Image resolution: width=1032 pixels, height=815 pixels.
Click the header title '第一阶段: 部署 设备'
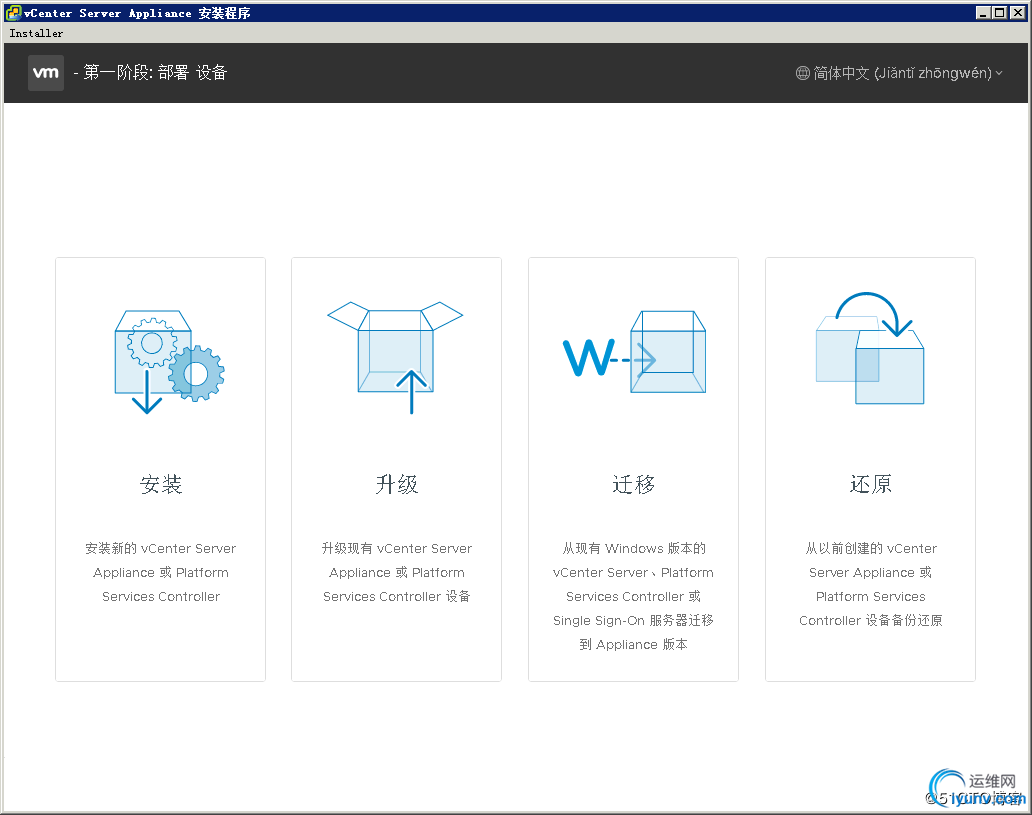pyautogui.click(x=155, y=72)
